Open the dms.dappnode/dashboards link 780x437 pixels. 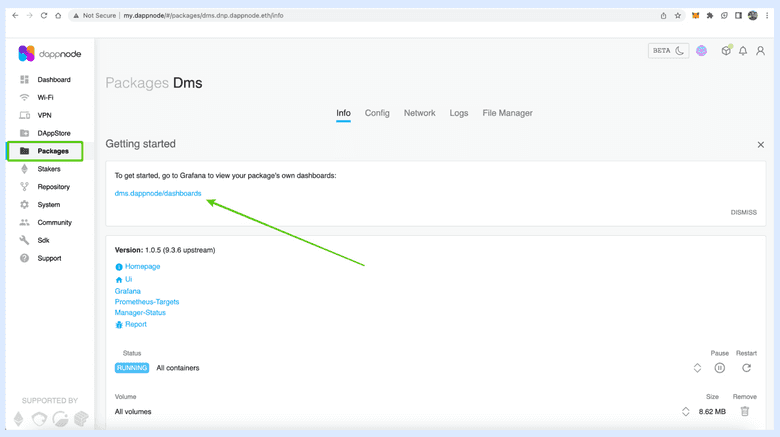[x=158, y=193]
